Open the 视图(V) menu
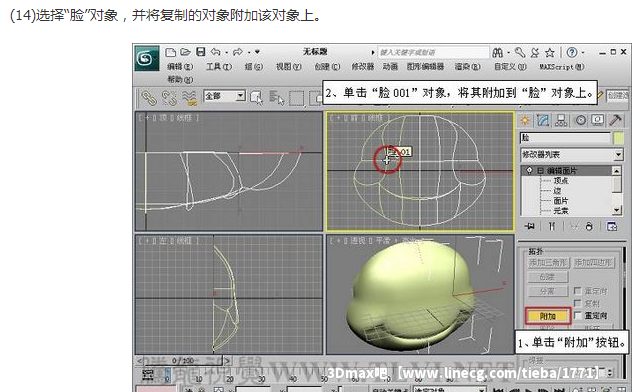This screenshot has height=392, width=639. (x=289, y=66)
